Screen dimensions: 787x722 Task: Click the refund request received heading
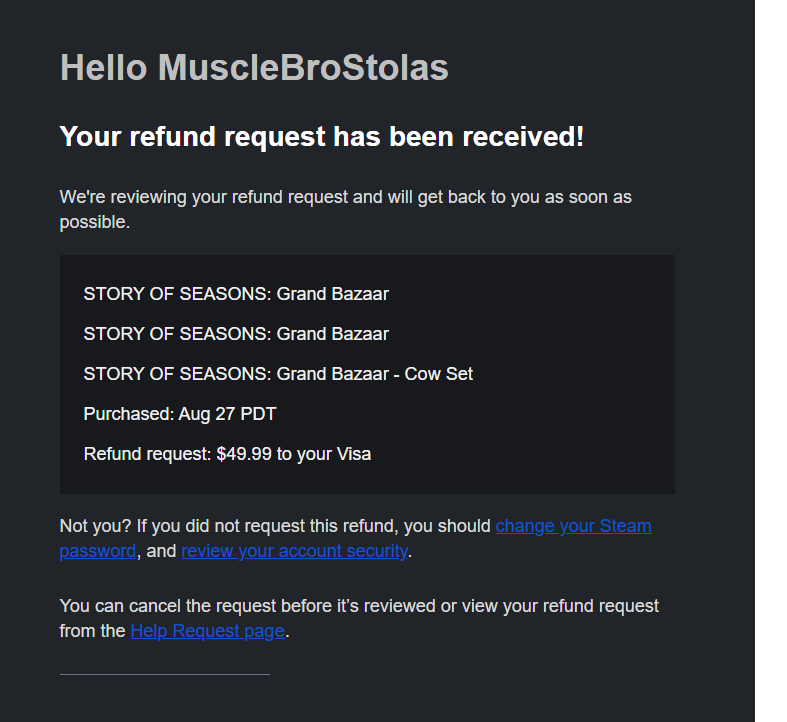[x=321, y=136]
